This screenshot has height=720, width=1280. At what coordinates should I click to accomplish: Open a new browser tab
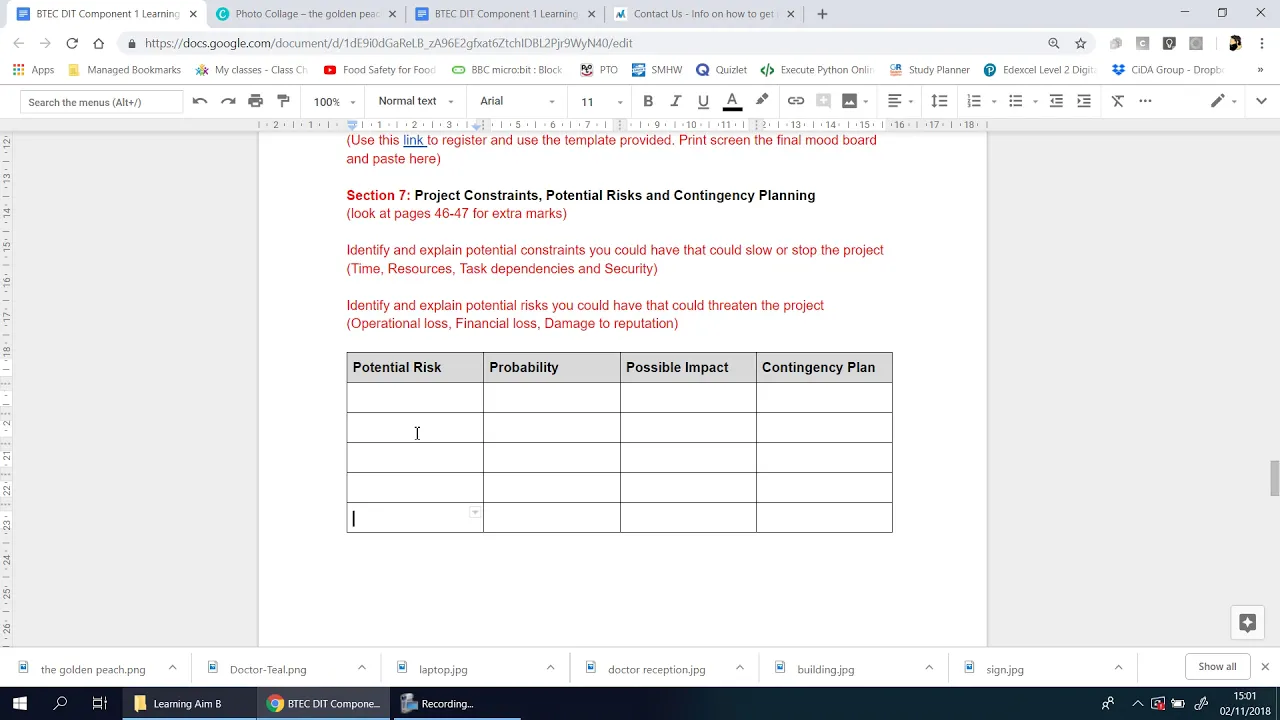click(x=822, y=14)
